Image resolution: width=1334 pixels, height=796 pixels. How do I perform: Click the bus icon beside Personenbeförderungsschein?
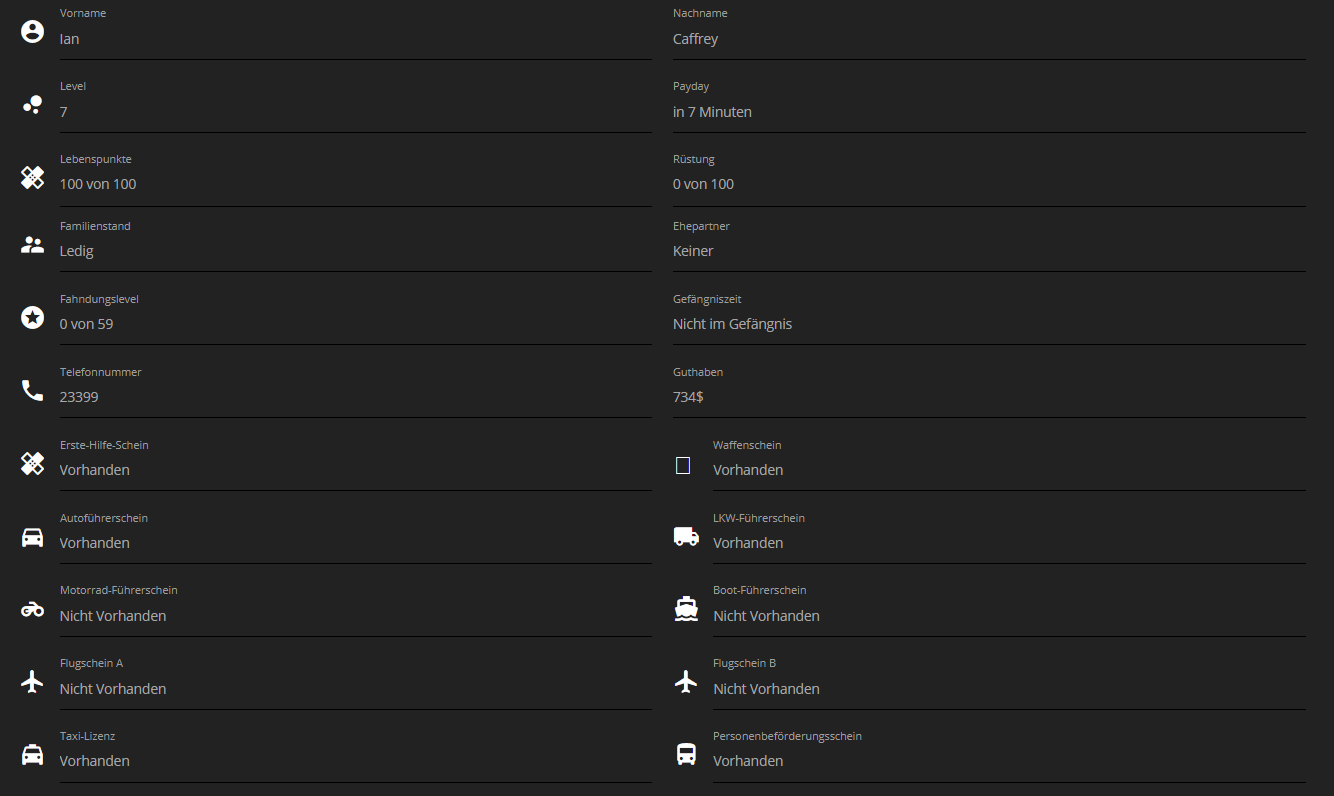coord(686,754)
